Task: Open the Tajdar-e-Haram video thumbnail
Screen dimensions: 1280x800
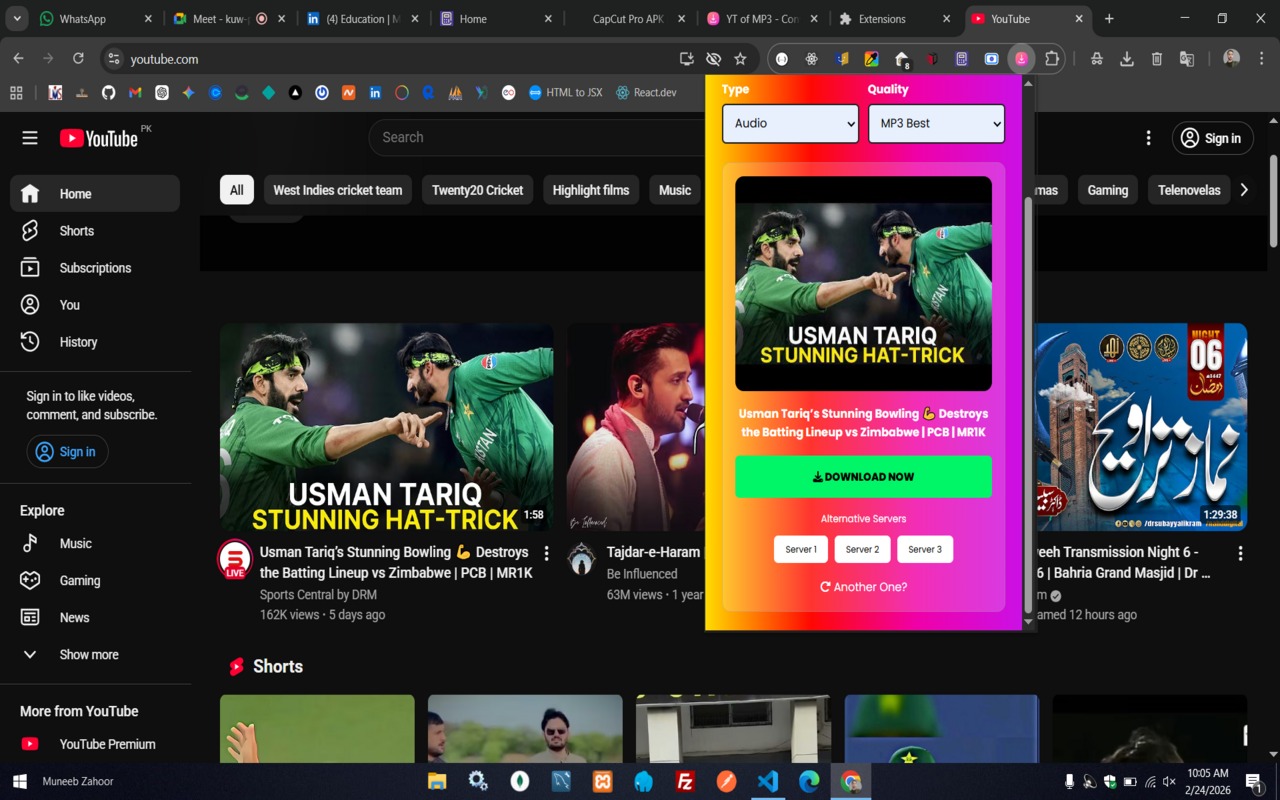Action: tap(636, 427)
